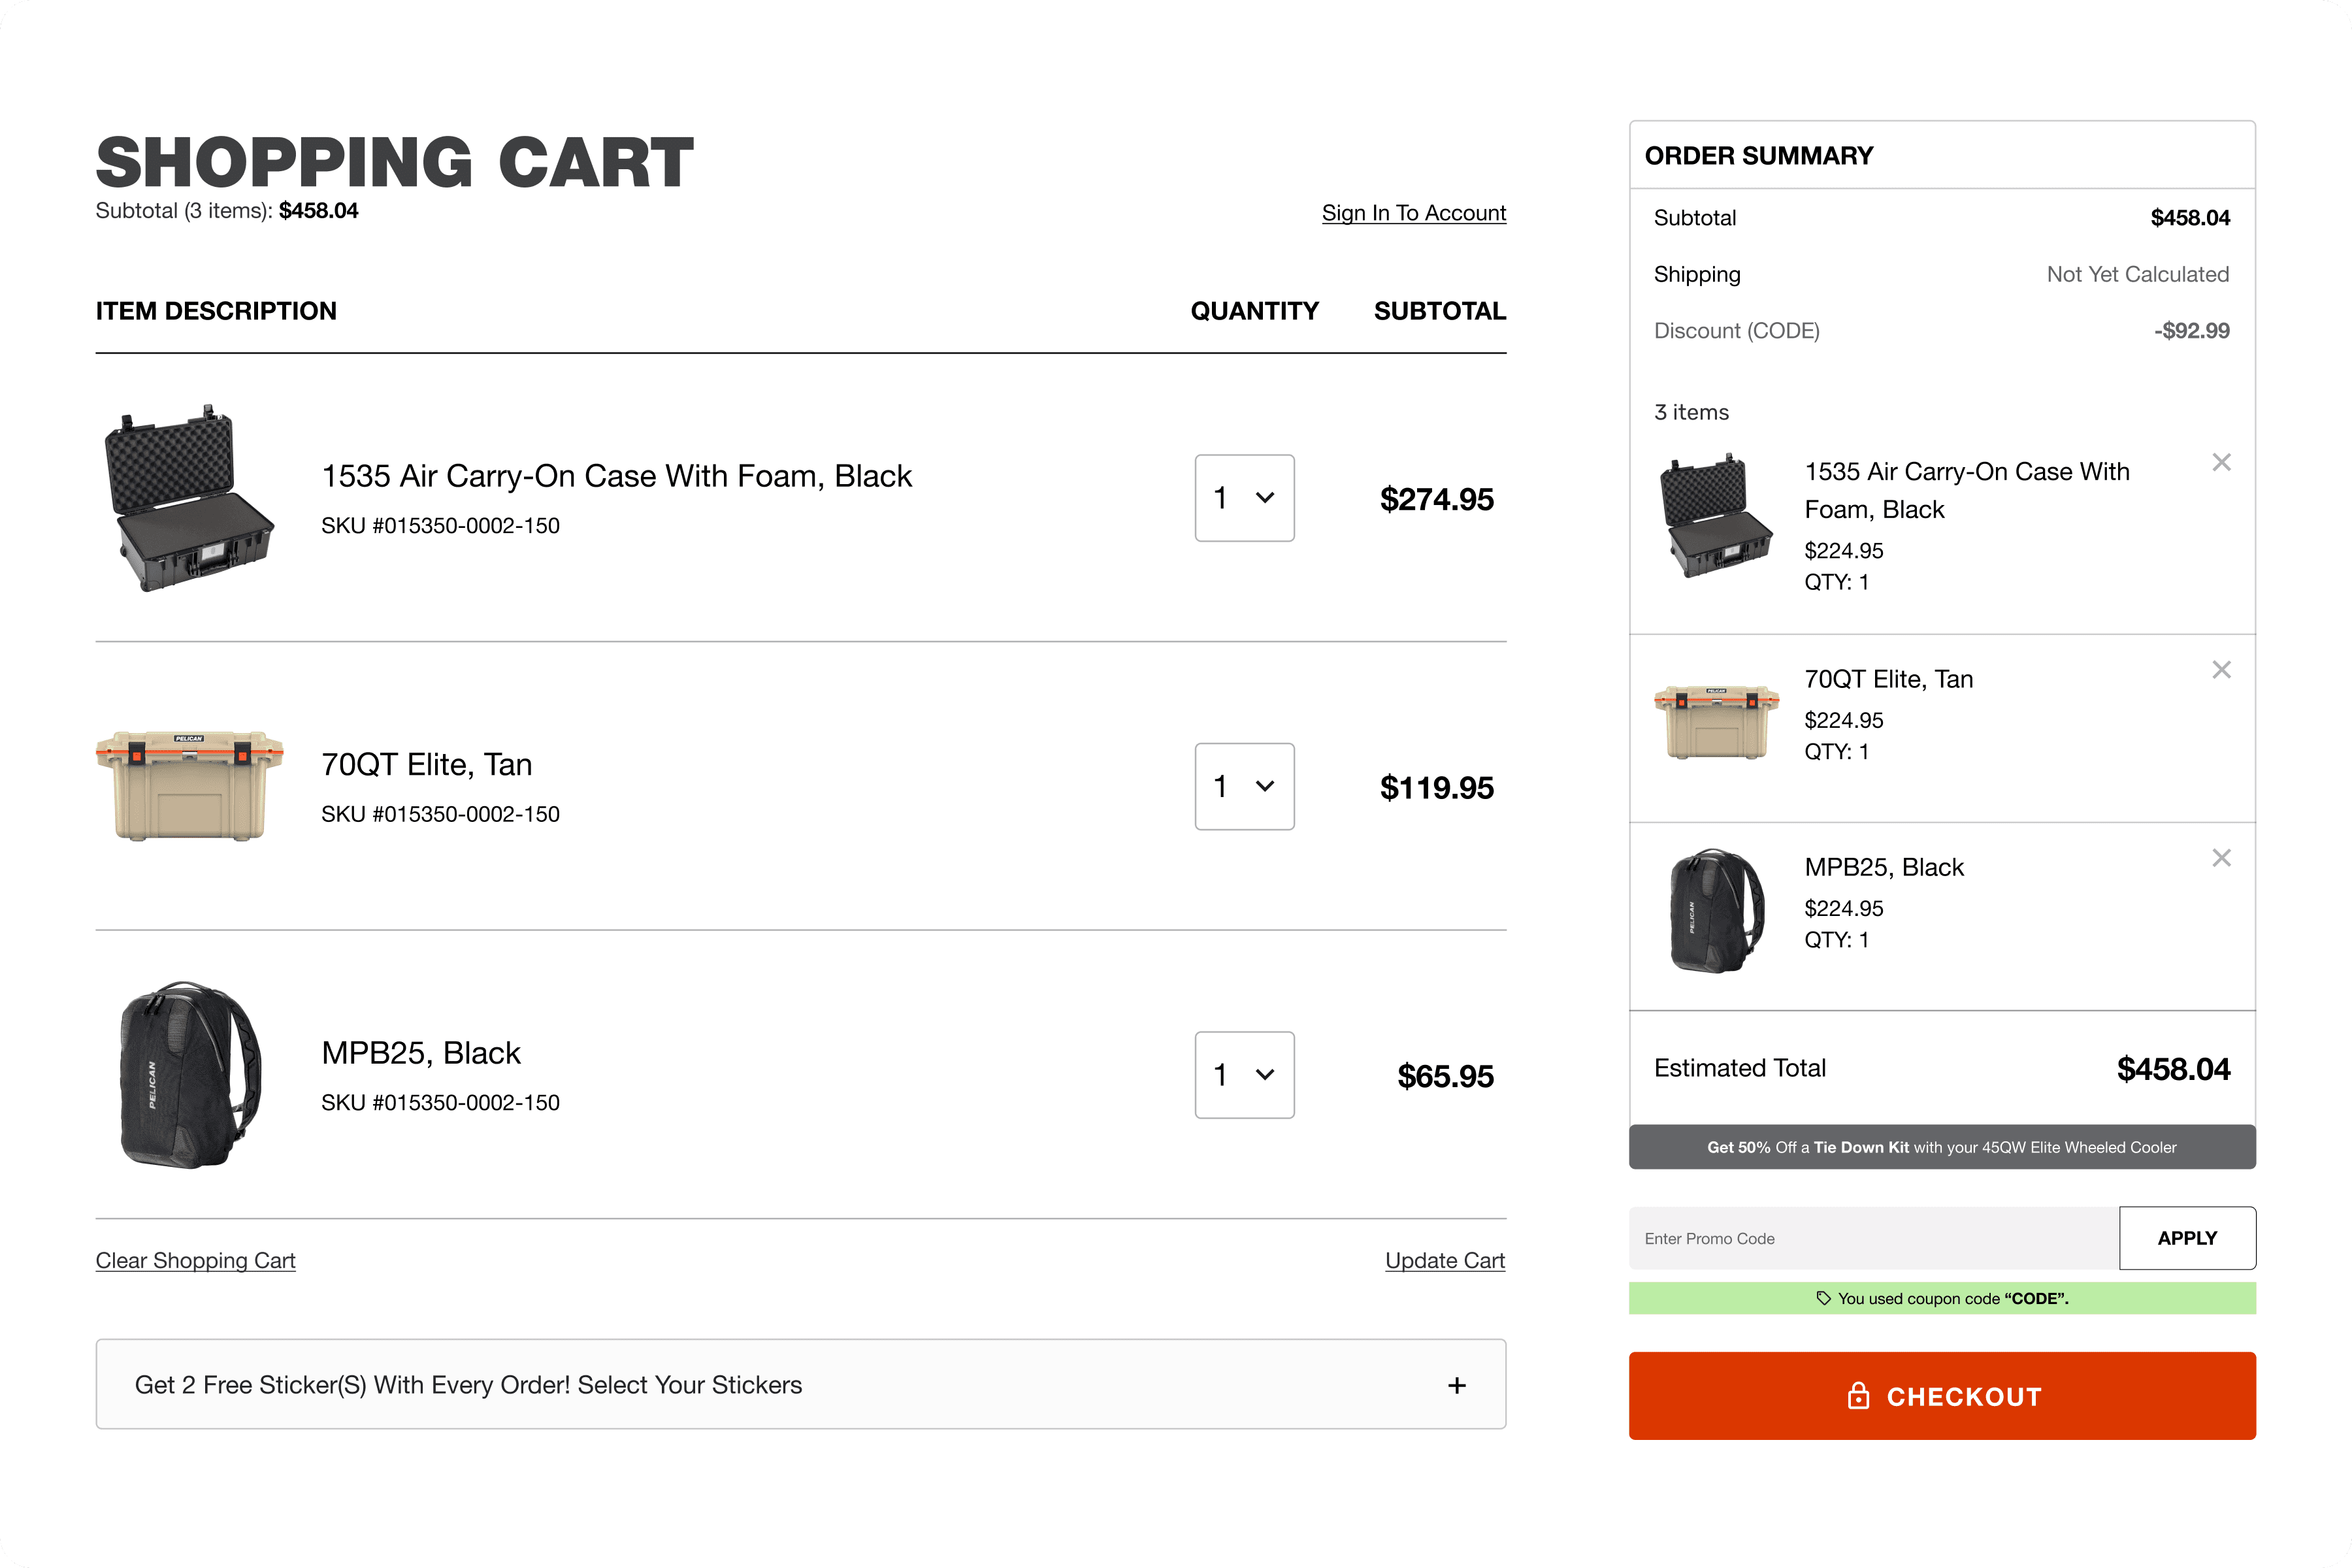Click the backpack thumbnail in order summary
This screenshot has height=1568, width=2352.
click(x=1716, y=910)
